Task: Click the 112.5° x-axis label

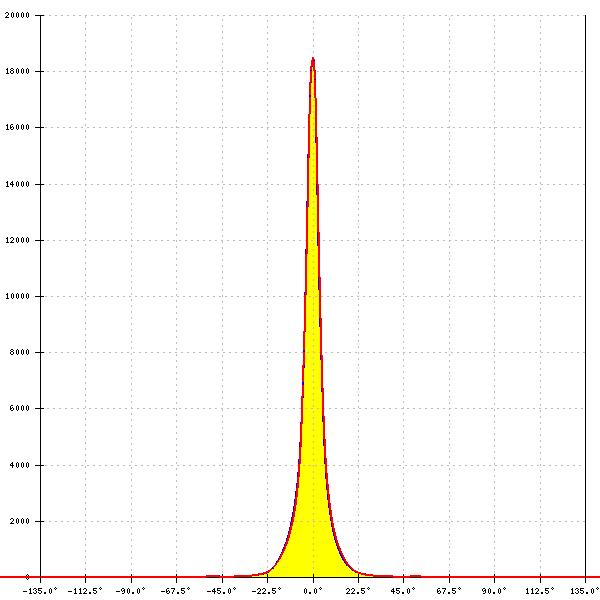Action: tap(540, 591)
